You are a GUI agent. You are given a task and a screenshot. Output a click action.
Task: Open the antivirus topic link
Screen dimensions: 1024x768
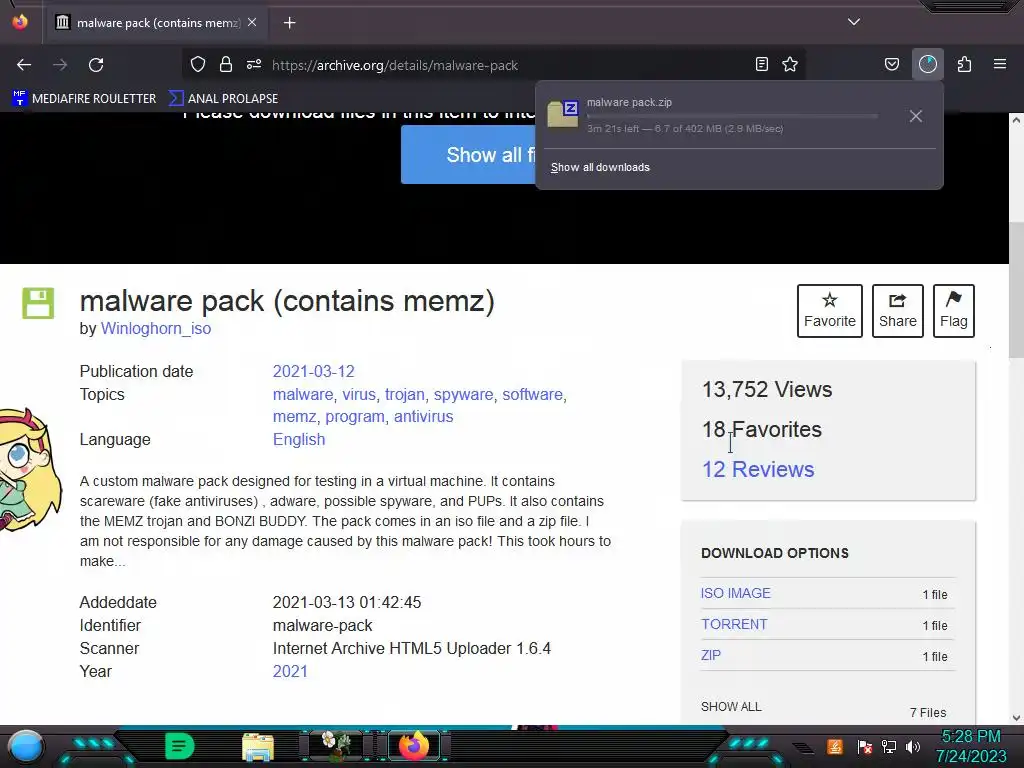(x=423, y=417)
